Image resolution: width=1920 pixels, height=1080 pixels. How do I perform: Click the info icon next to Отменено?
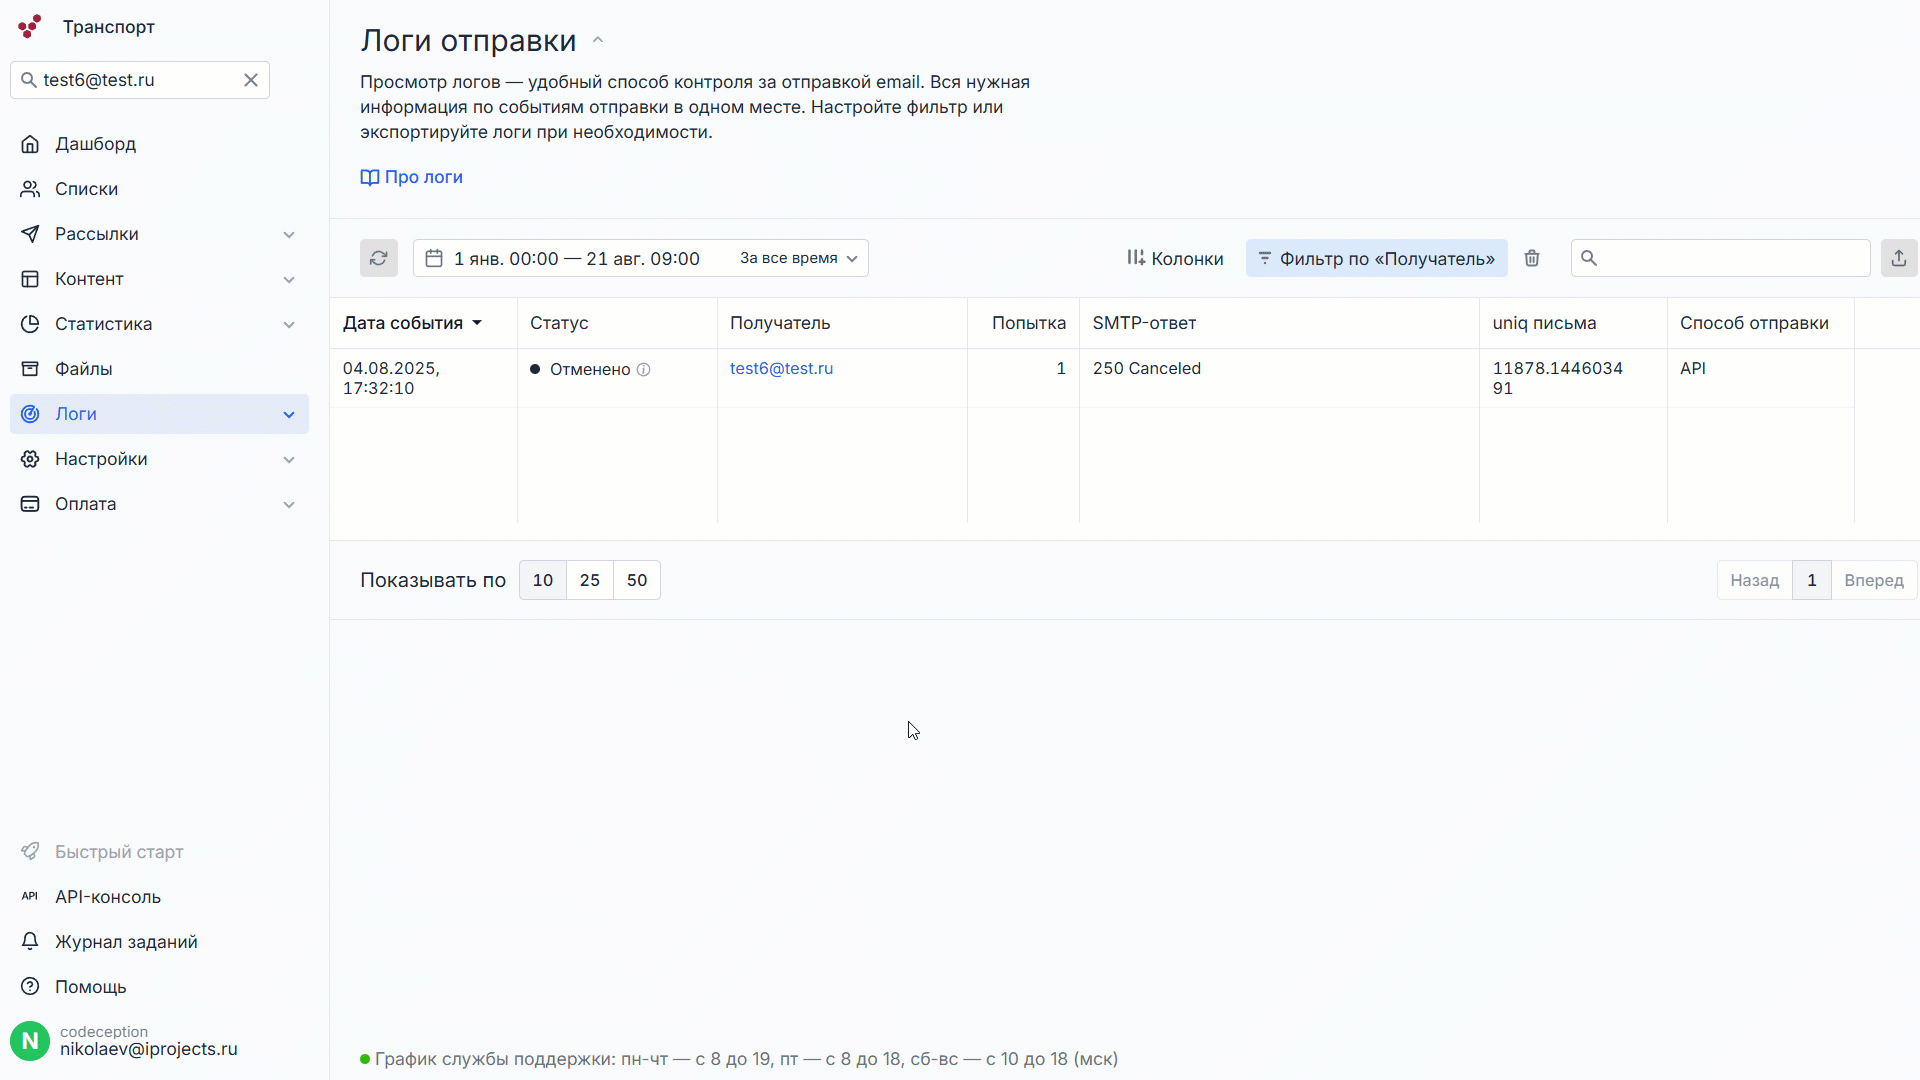coord(644,370)
